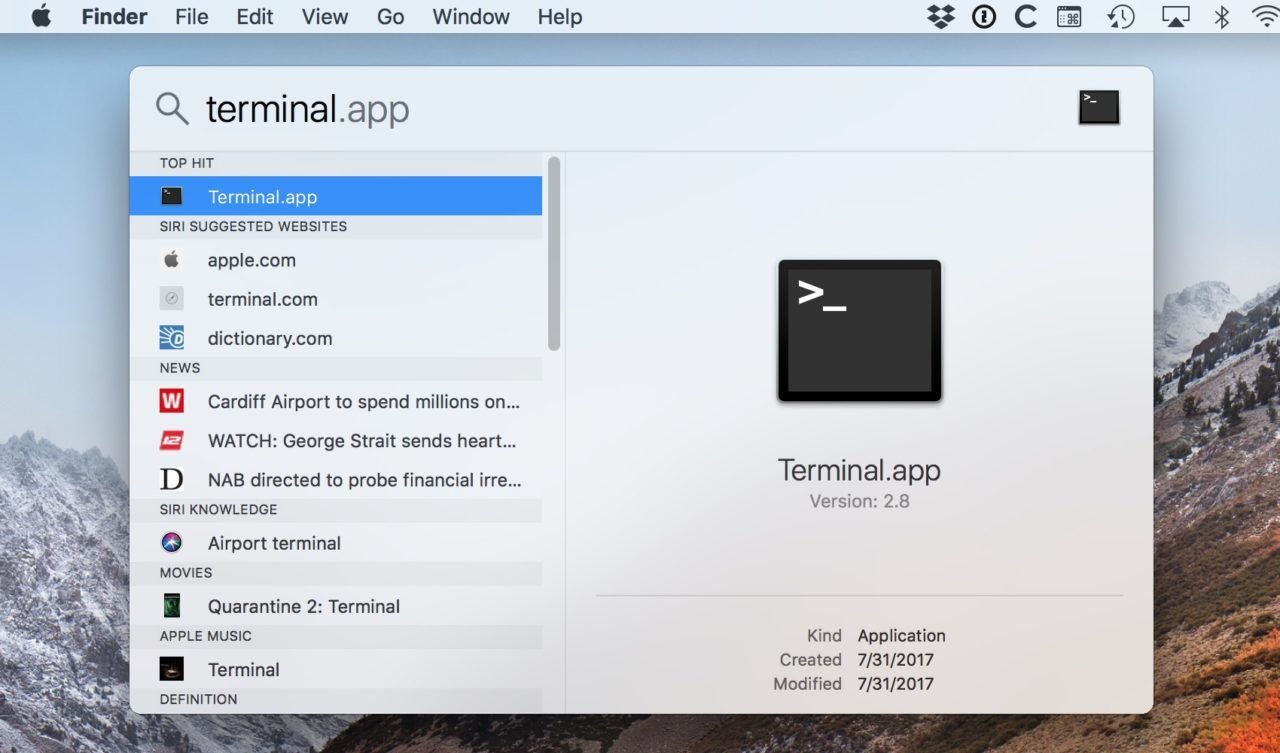Image resolution: width=1280 pixels, height=753 pixels.
Task: Open the Time Machine menu bar icon
Action: [1121, 17]
